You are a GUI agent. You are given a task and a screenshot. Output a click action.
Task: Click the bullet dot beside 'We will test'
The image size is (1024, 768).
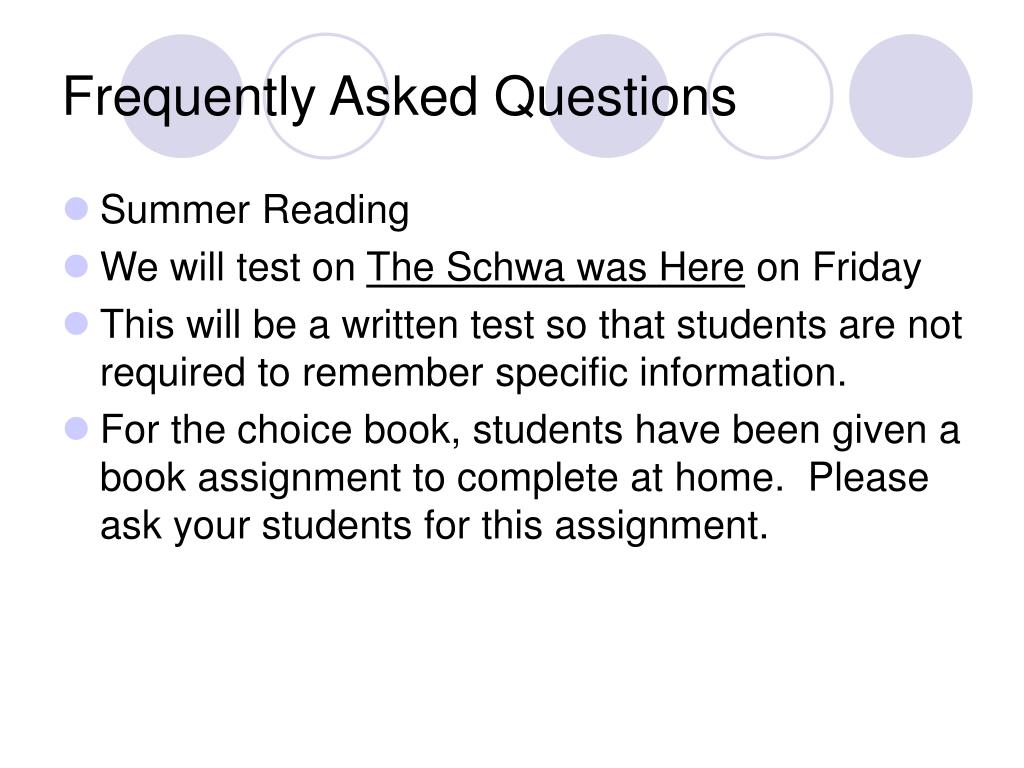pos(77,266)
